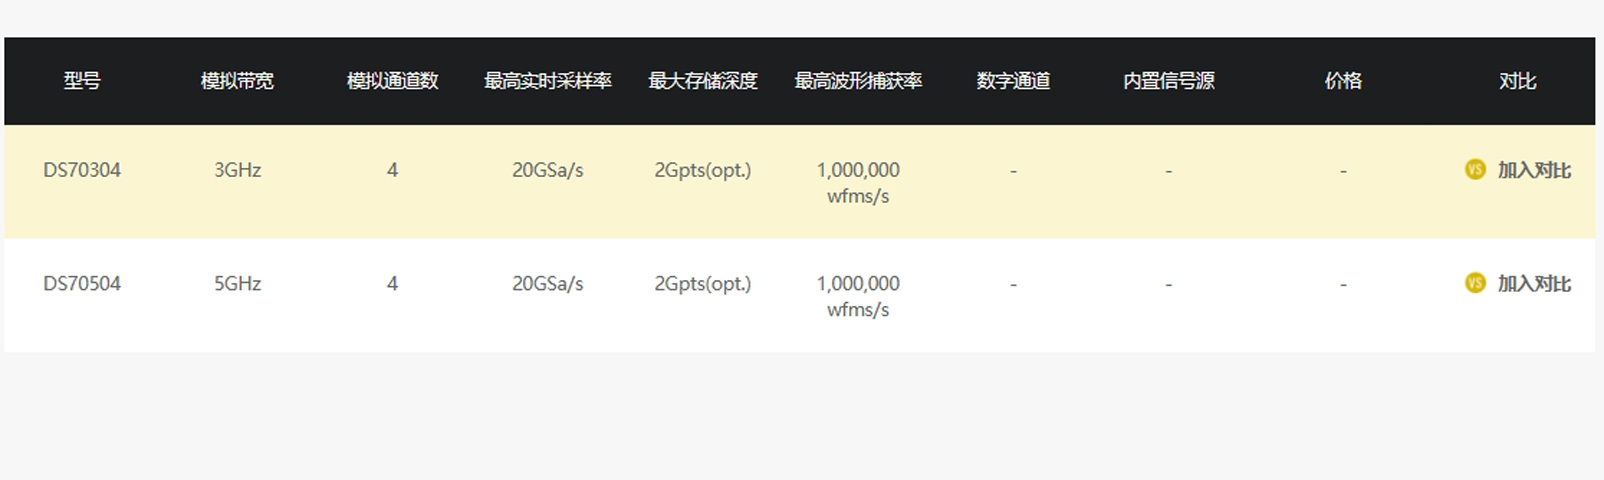Click channel count 4 in DS70304 row

(x=392, y=170)
